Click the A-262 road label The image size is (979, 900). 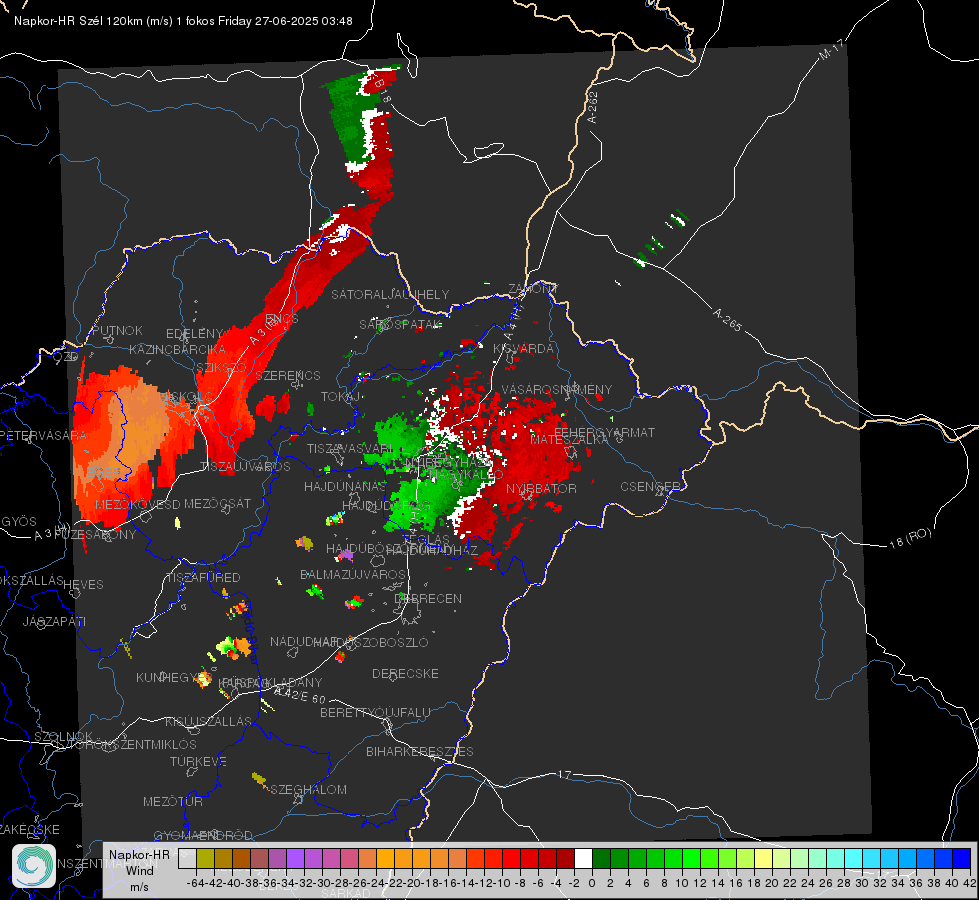pos(593,107)
